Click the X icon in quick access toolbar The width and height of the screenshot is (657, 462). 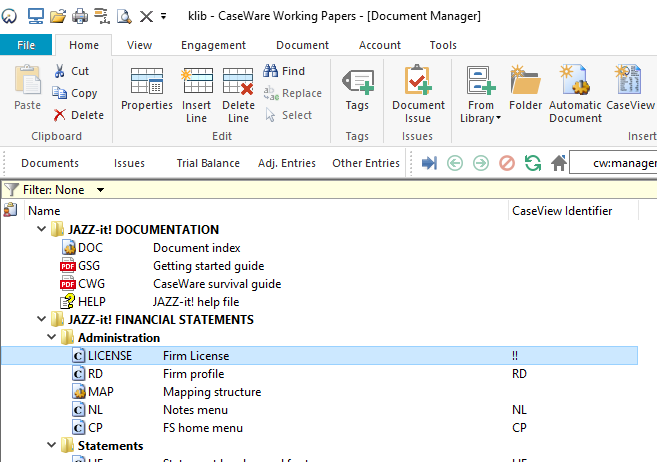(146, 16)
